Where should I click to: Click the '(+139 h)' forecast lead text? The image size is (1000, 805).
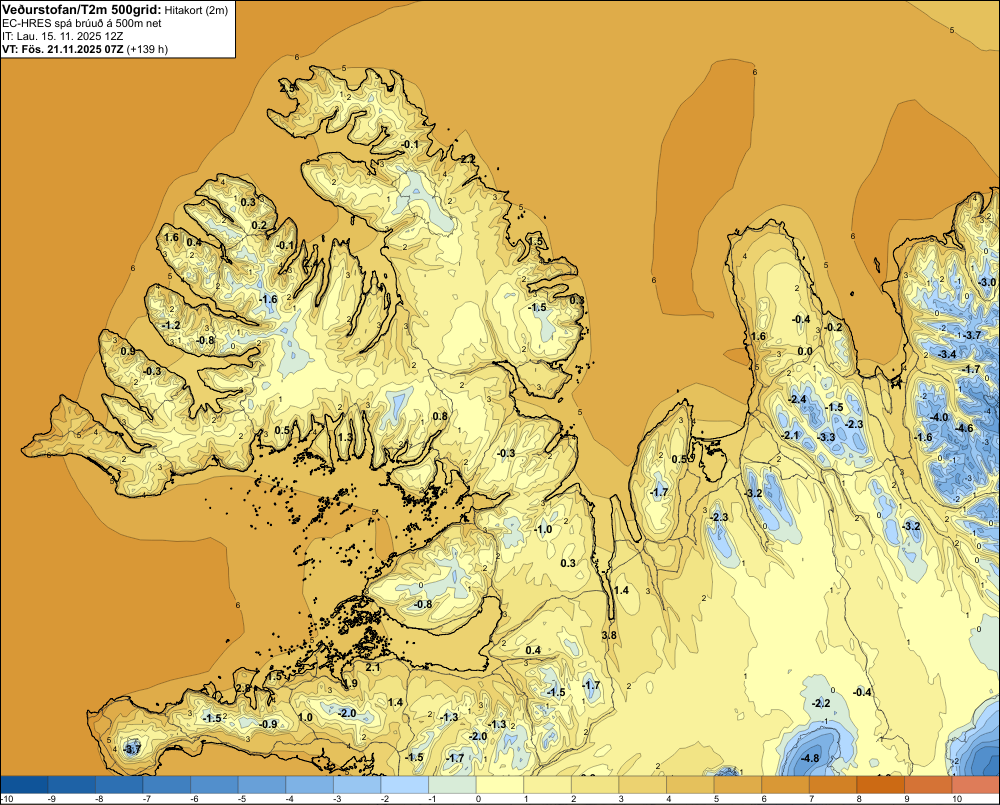point(147,49)
